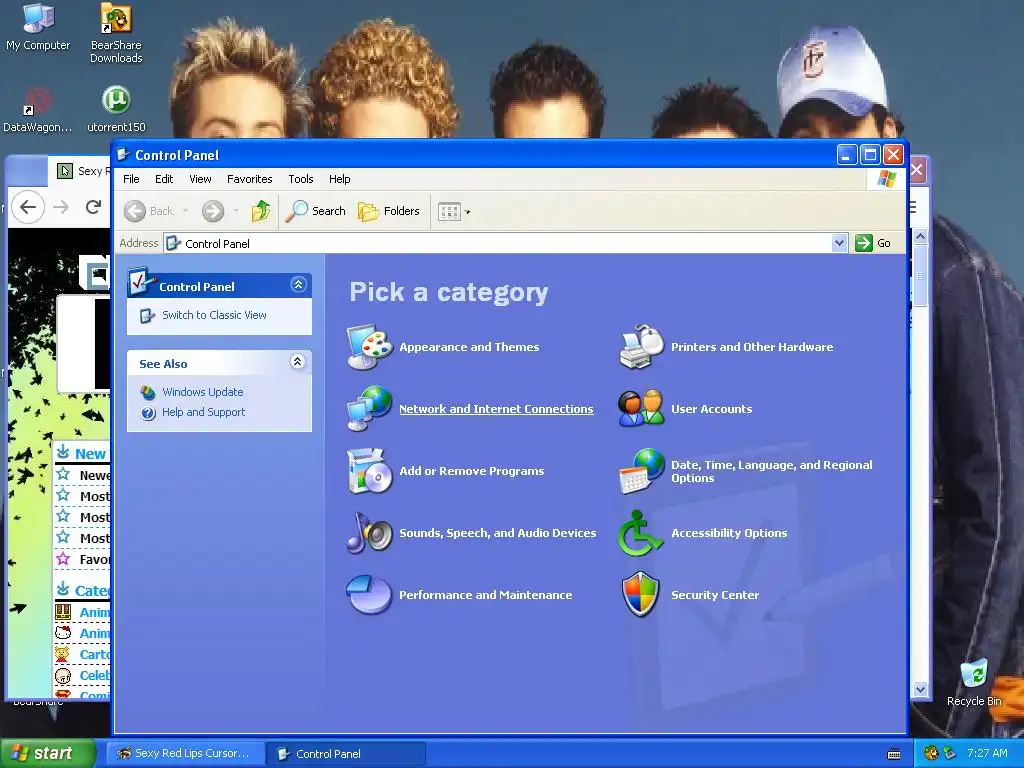
Task: Click the Help and Support link text
Action: click(203, 412)
